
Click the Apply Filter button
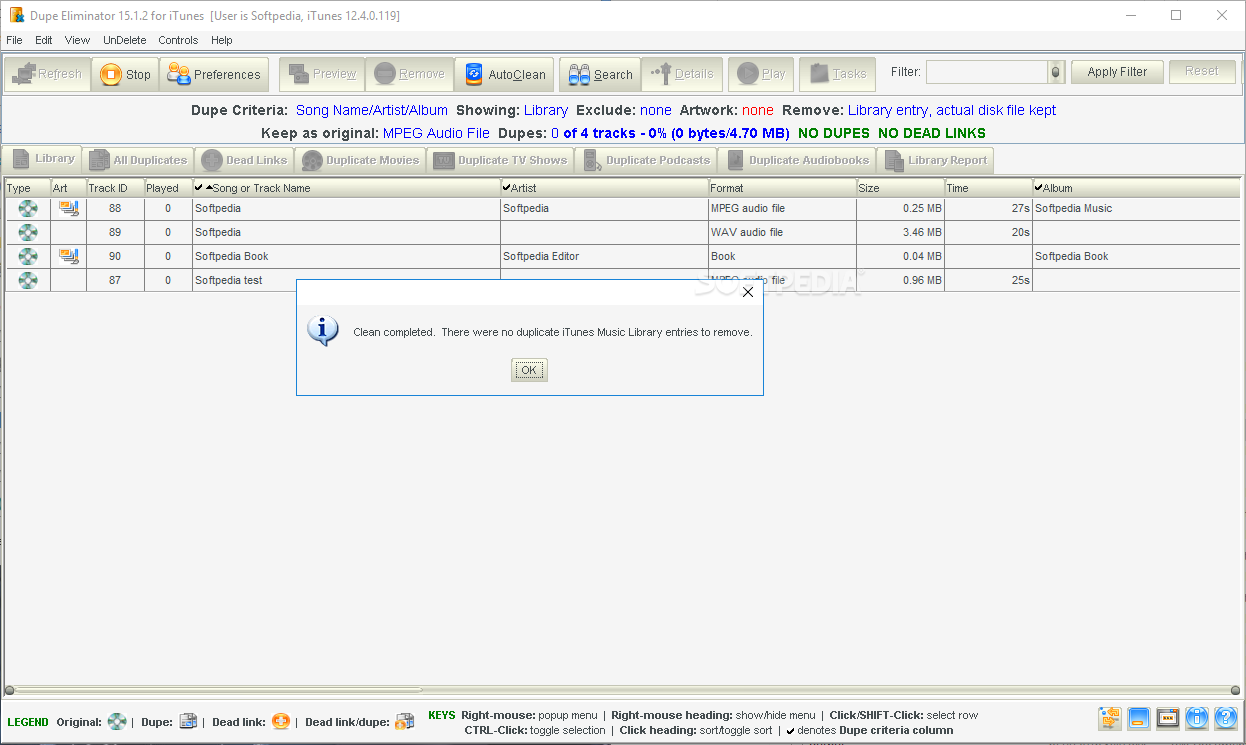(x=1117, y=72)
